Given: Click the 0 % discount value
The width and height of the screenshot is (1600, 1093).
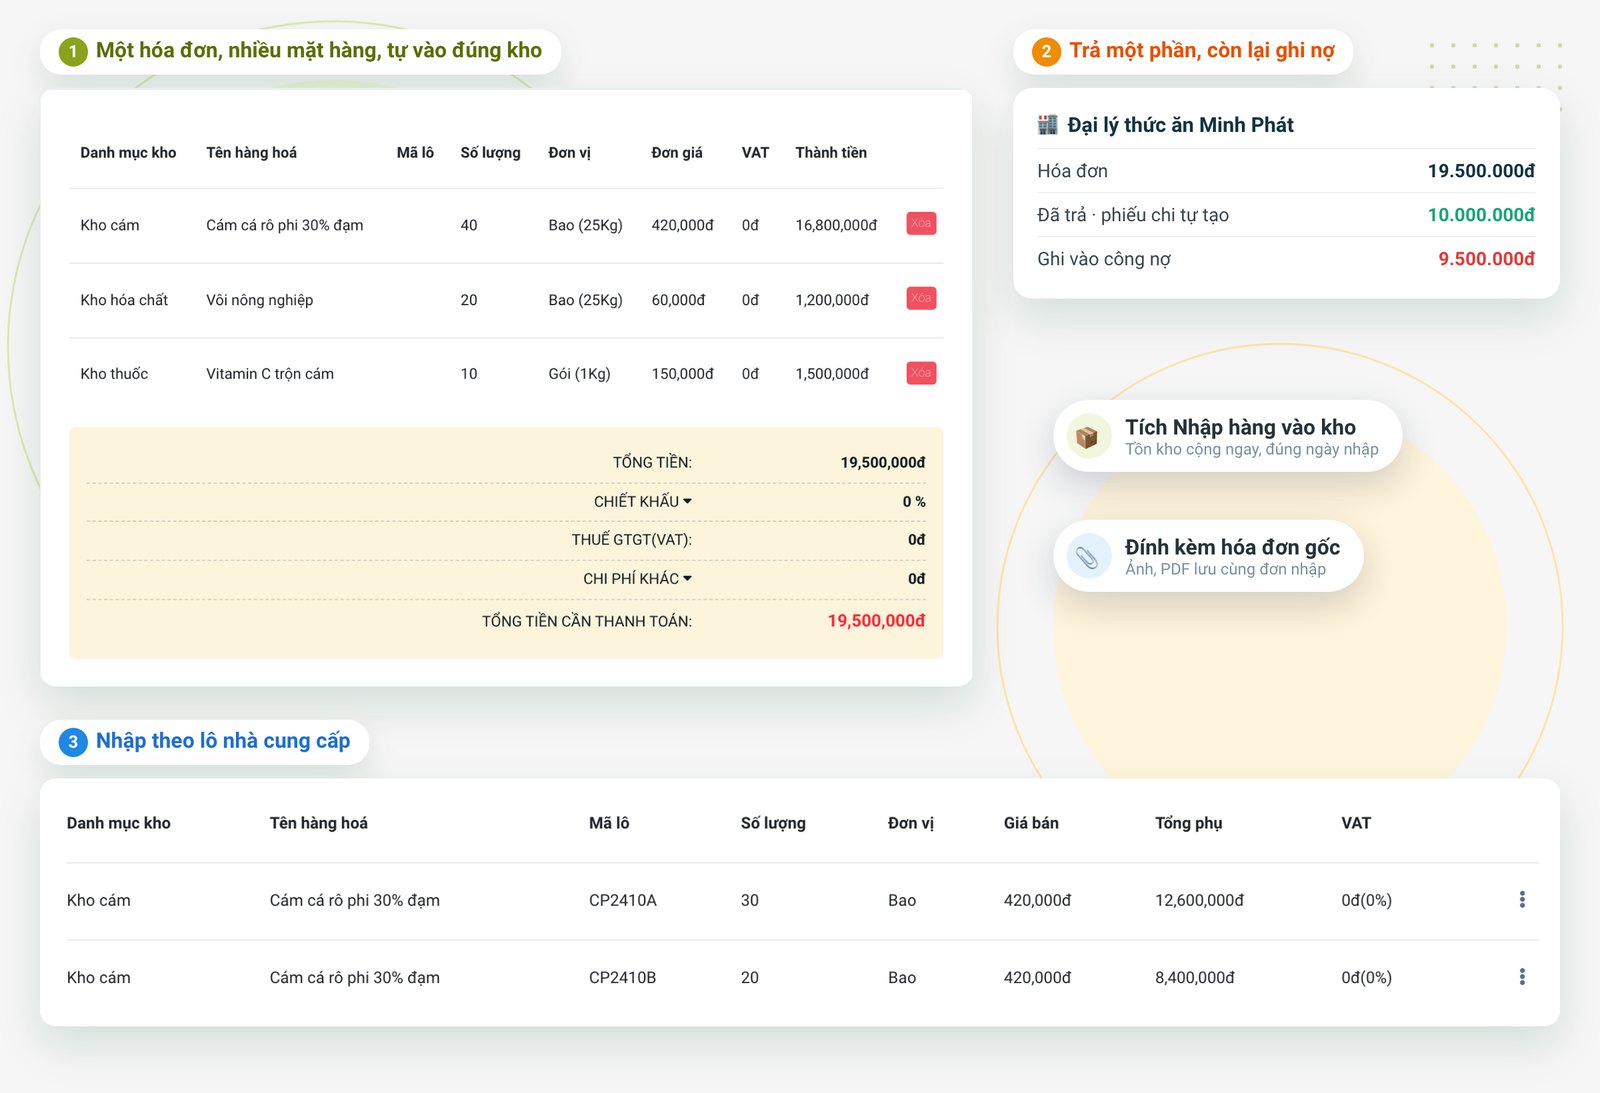Looking at the screenshot, I should coord(914,501).
